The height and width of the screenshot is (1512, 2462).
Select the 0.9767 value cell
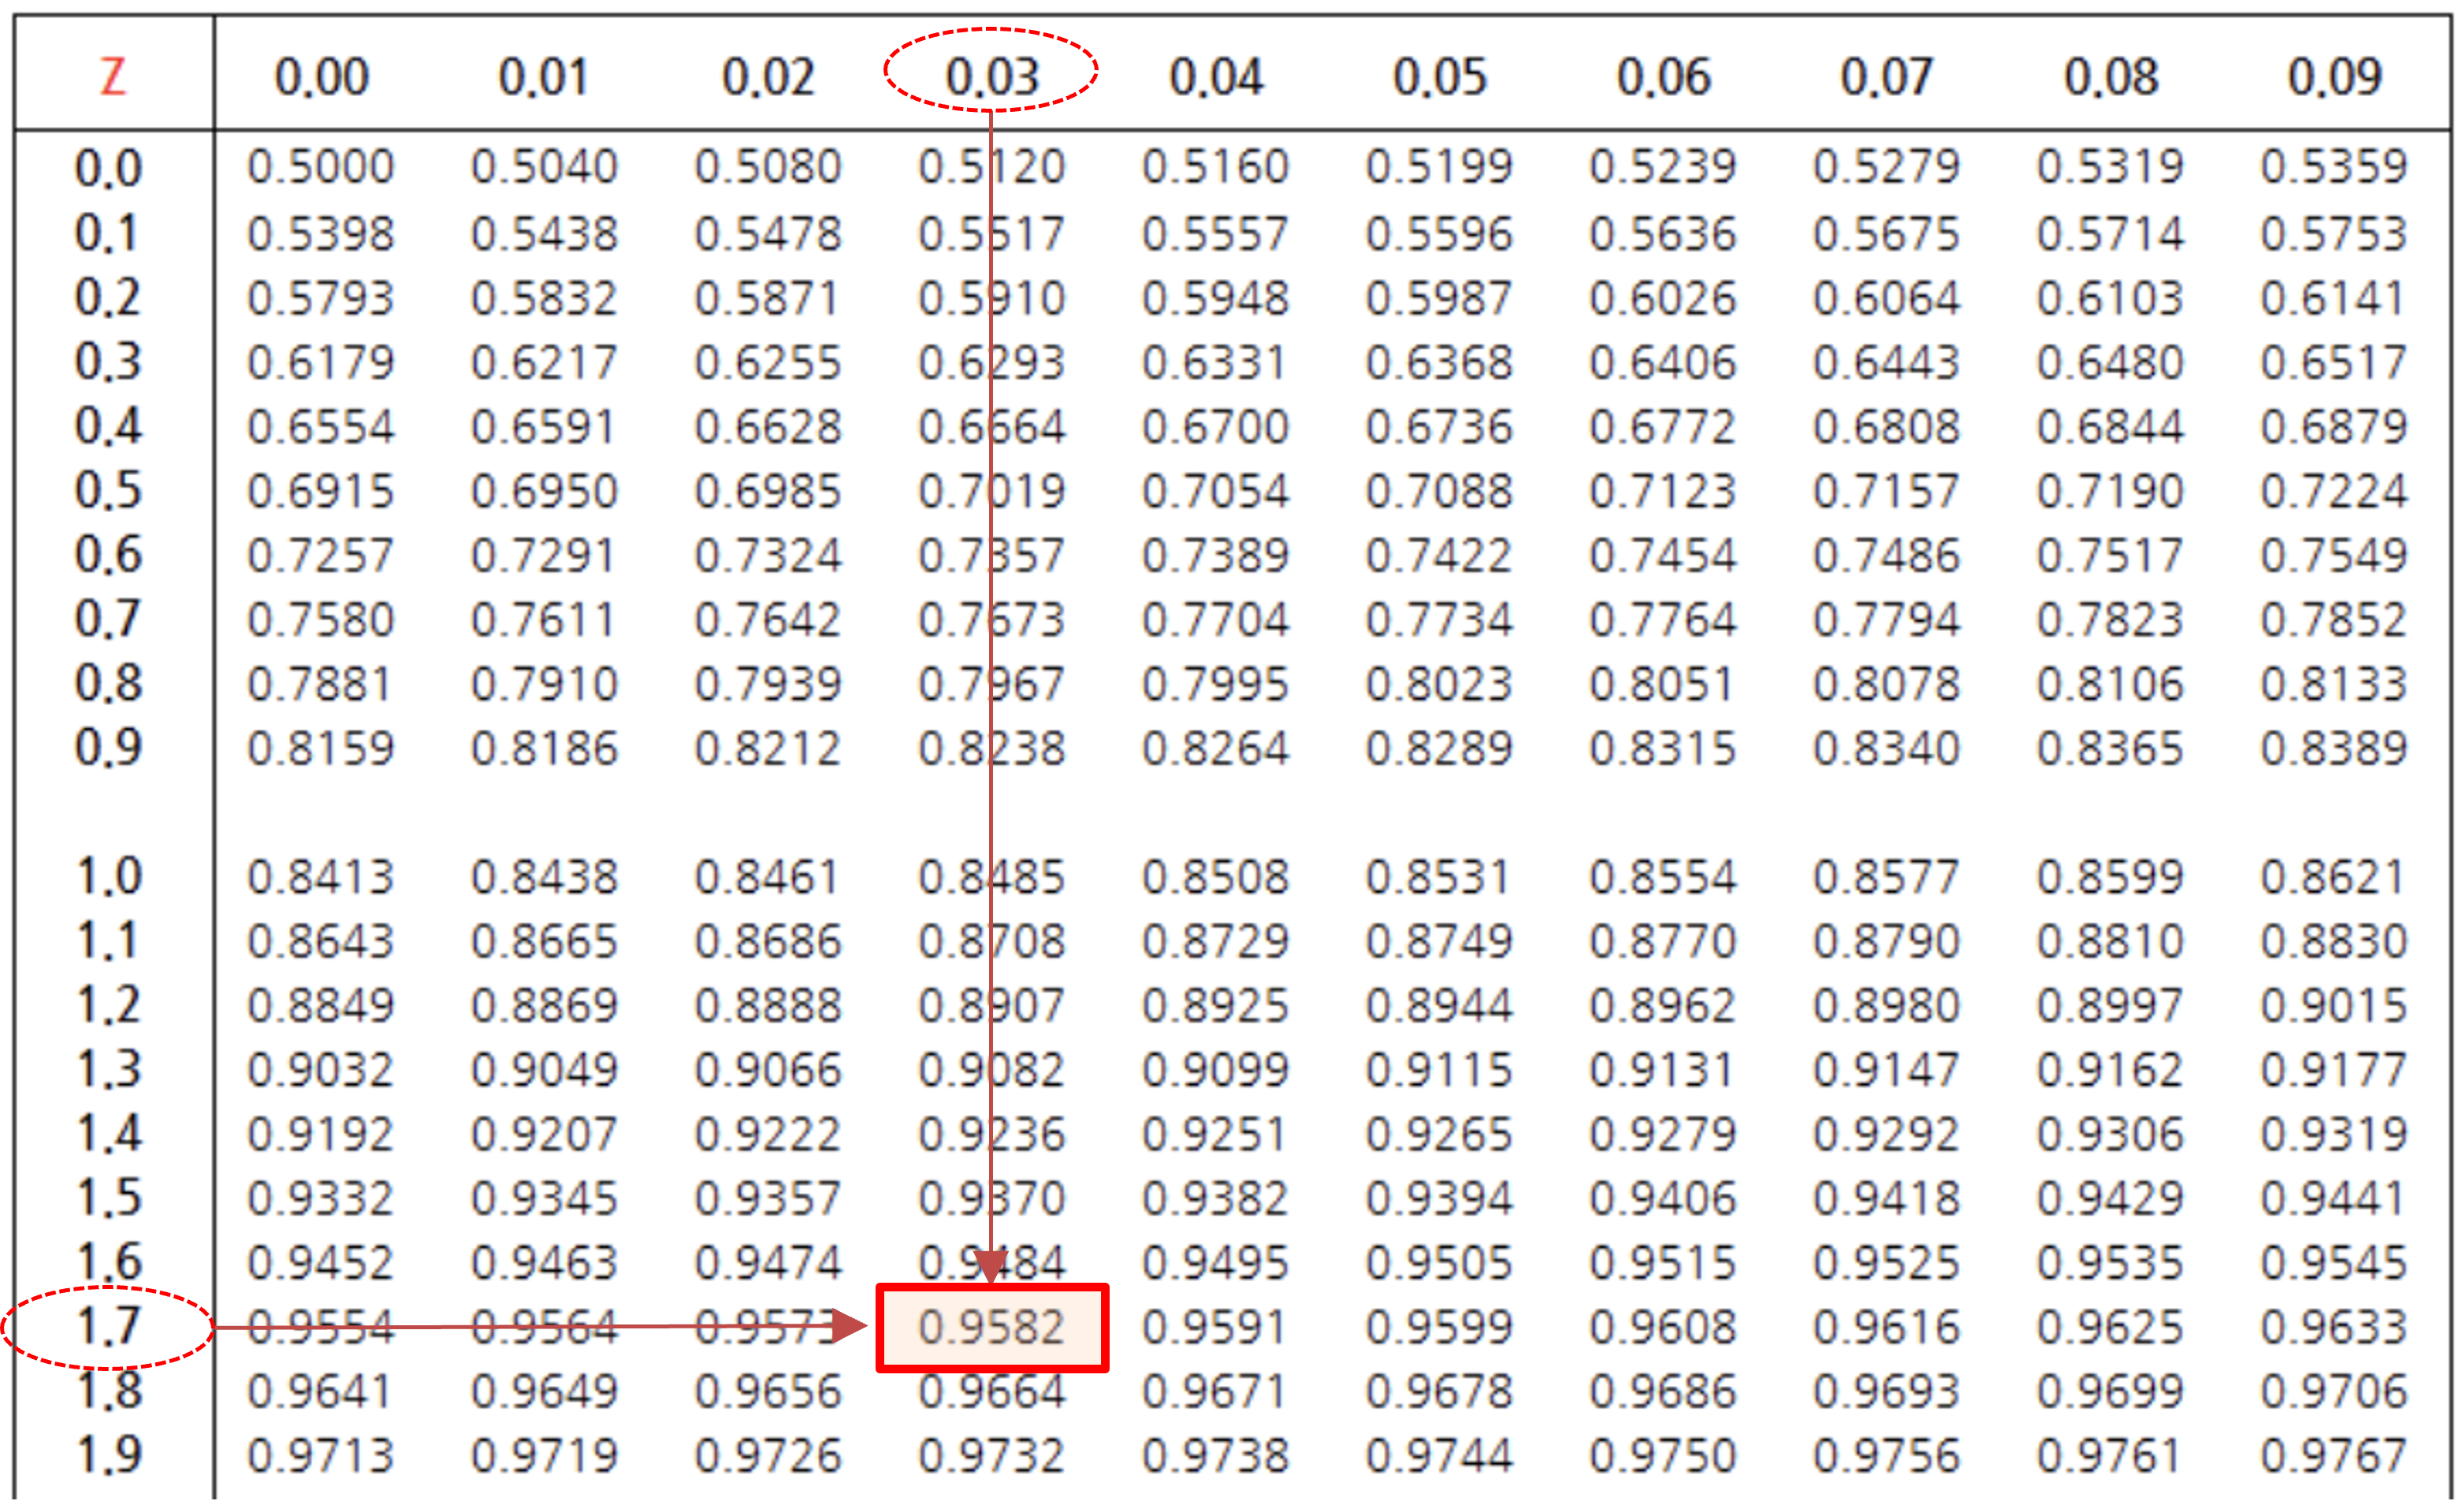[x=2334, y=1455]
